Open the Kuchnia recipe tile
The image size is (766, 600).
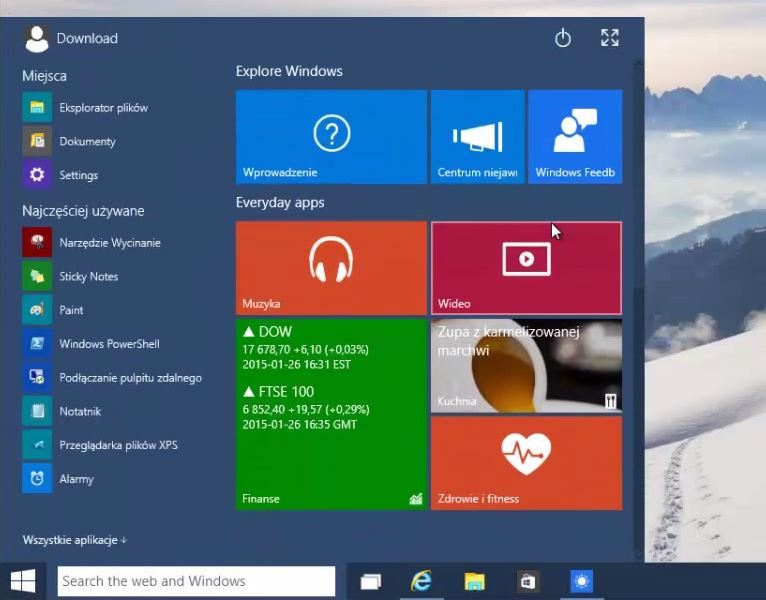pyautogui.click(x=526, y=365)
